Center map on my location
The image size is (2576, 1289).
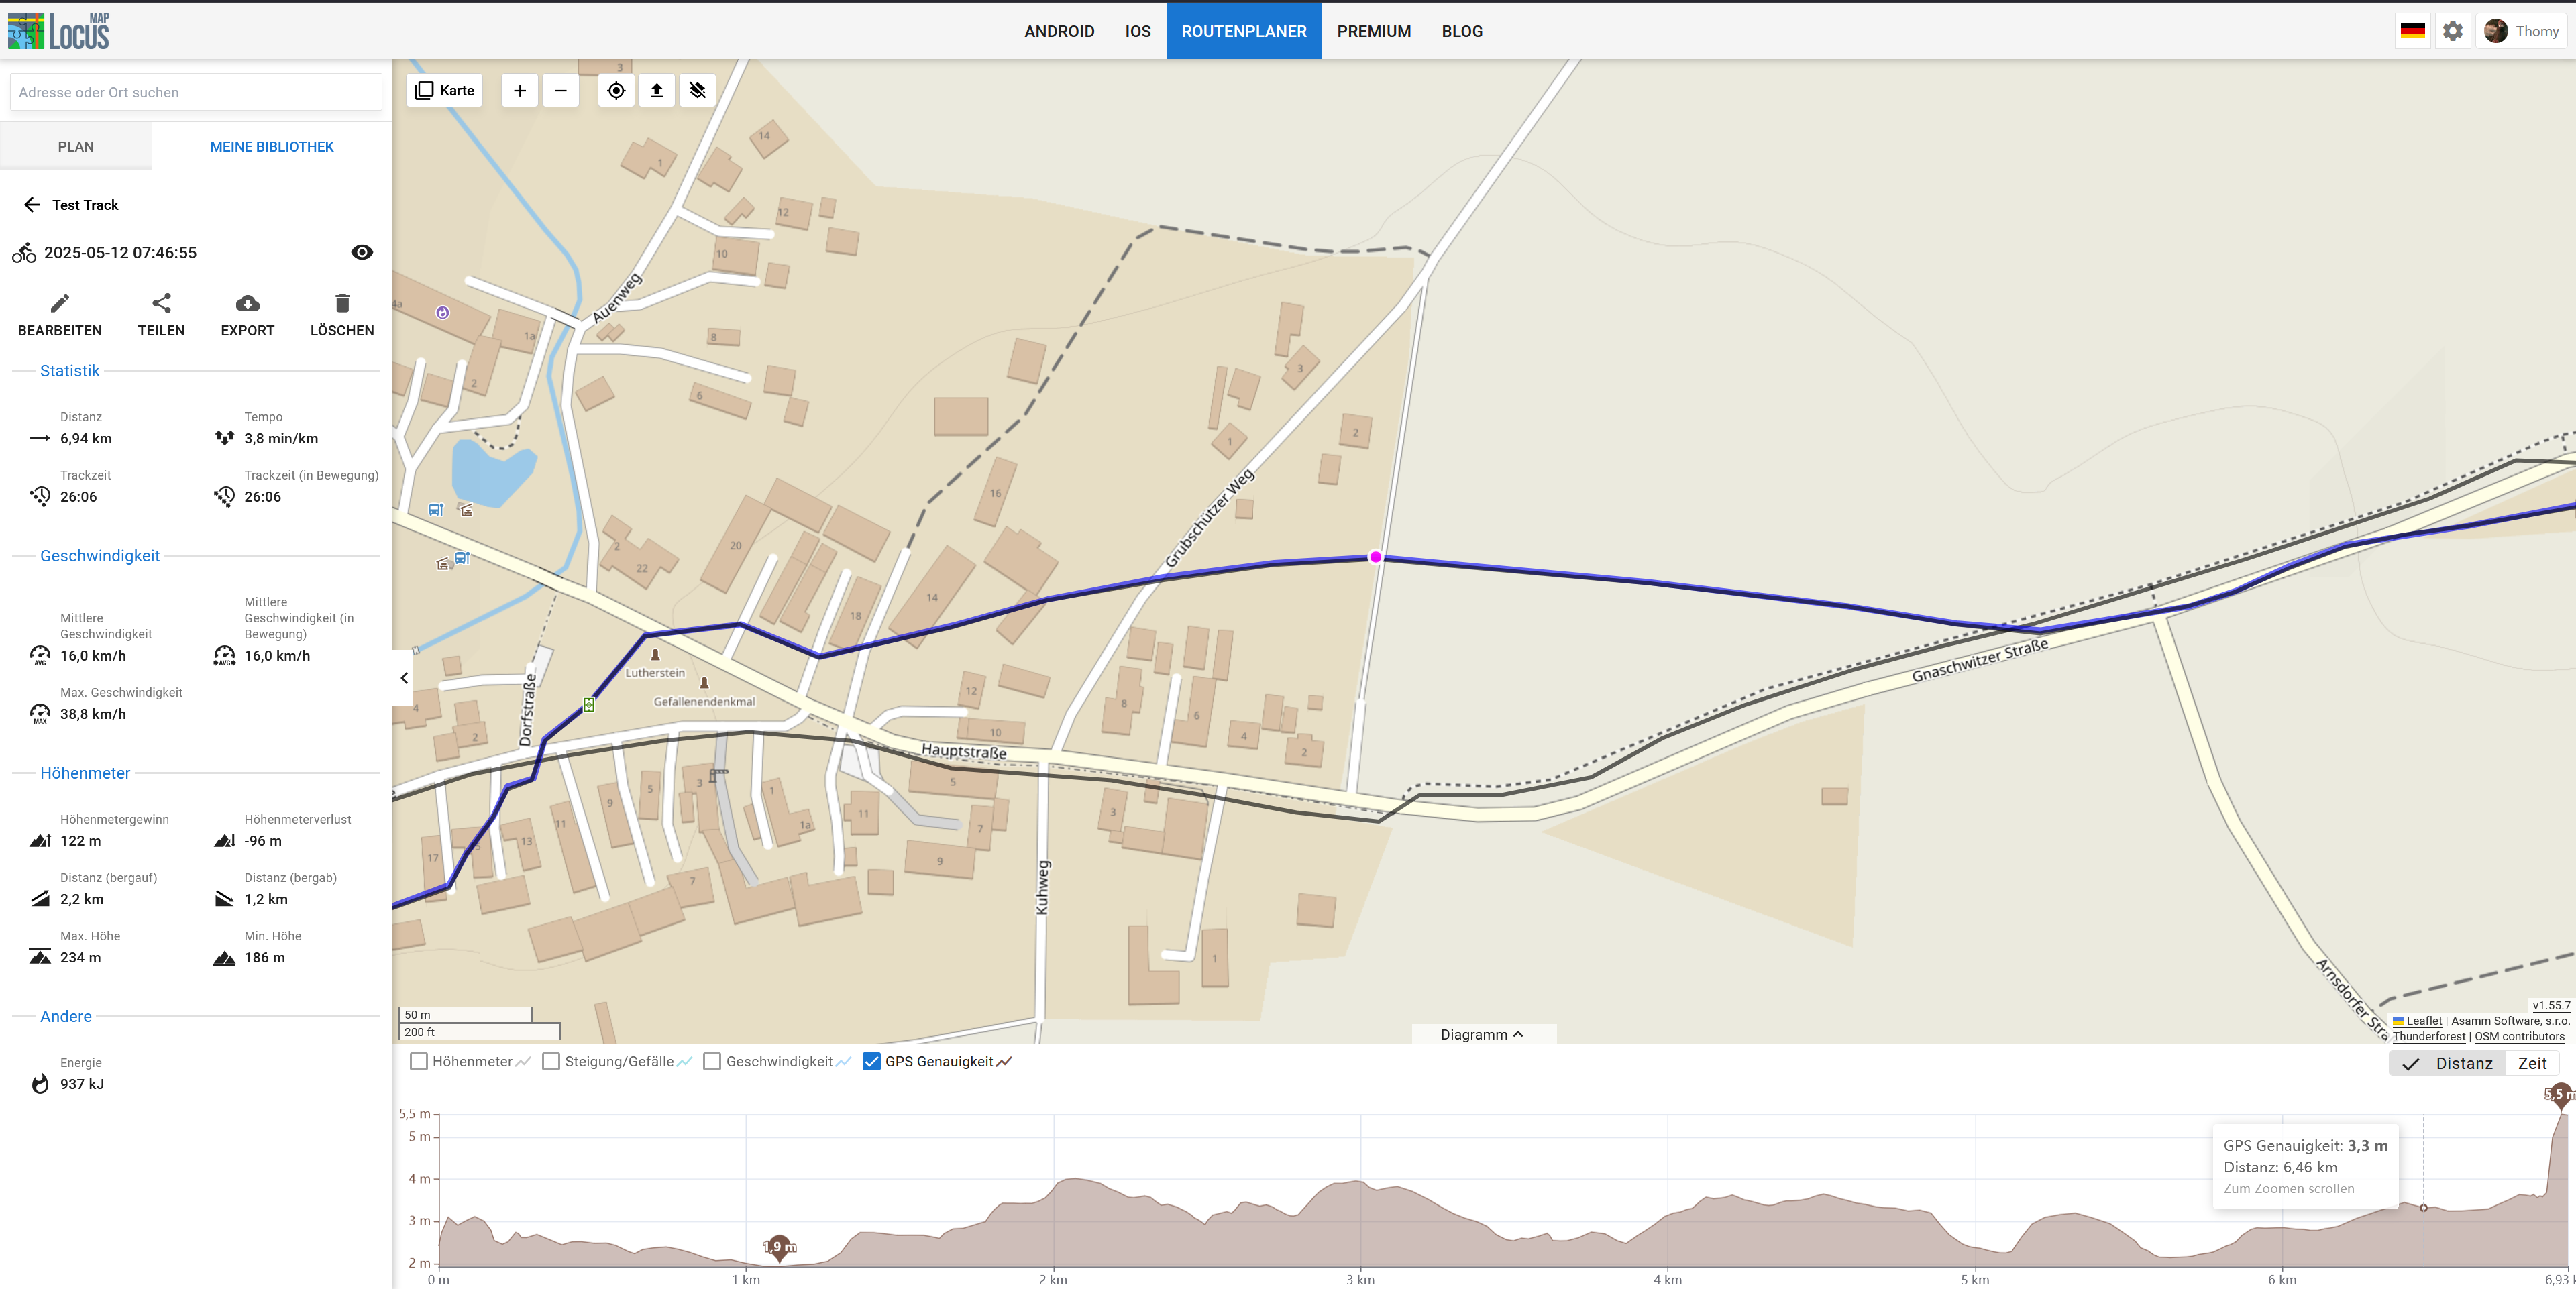616,91
